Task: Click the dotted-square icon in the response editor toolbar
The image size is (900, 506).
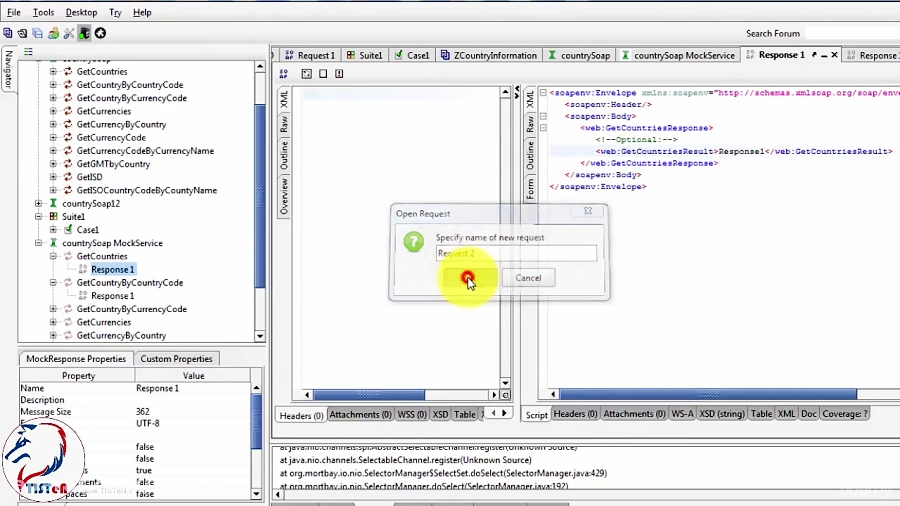Action: click(x=307, y=73)
